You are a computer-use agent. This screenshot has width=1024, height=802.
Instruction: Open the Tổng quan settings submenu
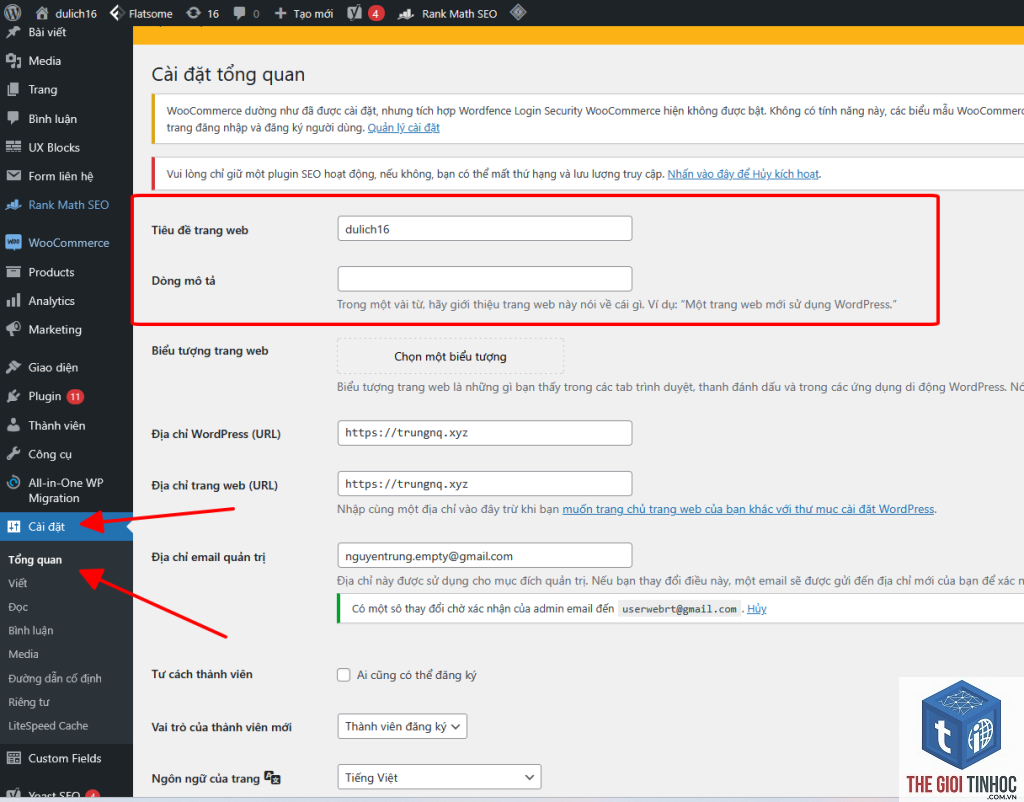[35, 560]
